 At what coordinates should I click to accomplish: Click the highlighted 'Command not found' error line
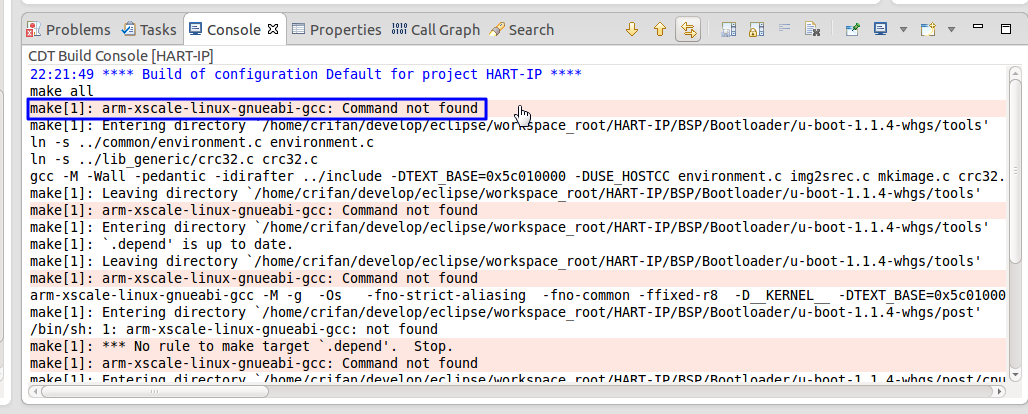tap(257, 108)
